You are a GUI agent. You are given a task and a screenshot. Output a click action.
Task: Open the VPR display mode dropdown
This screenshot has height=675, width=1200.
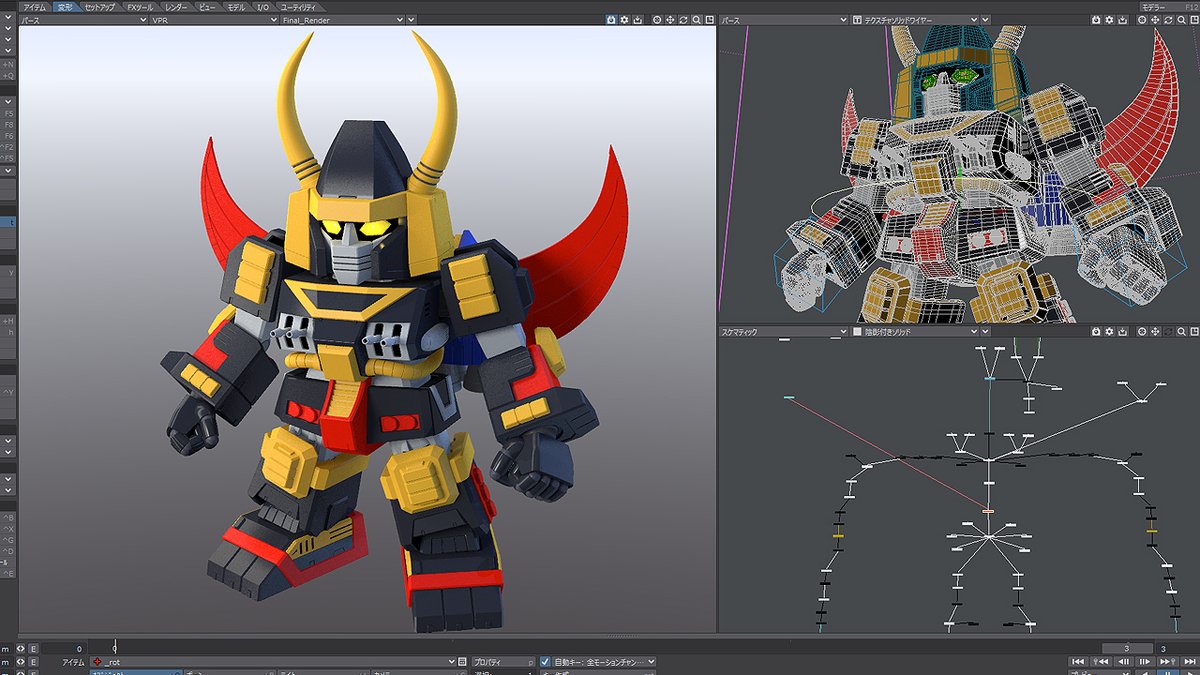(213, 19)
